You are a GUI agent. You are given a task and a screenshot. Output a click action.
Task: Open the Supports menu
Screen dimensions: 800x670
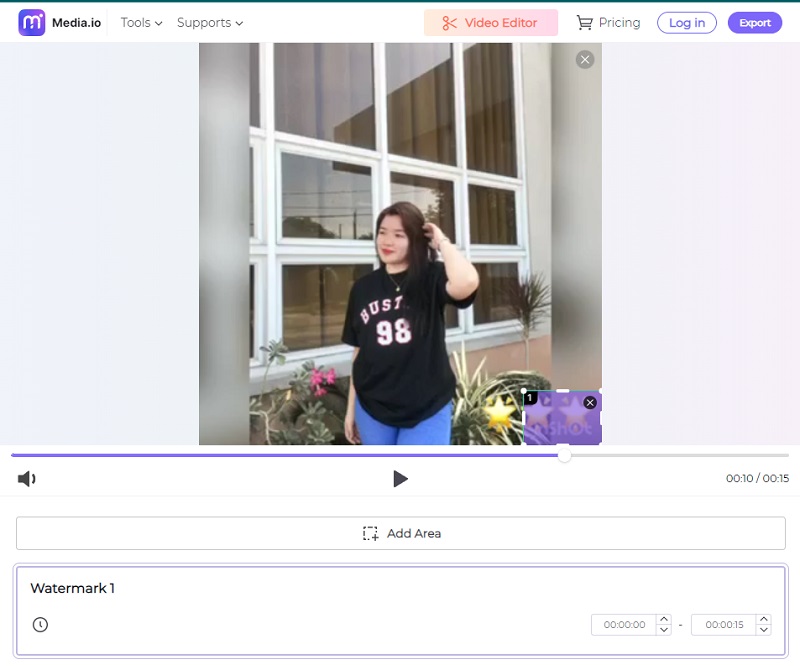203,22
